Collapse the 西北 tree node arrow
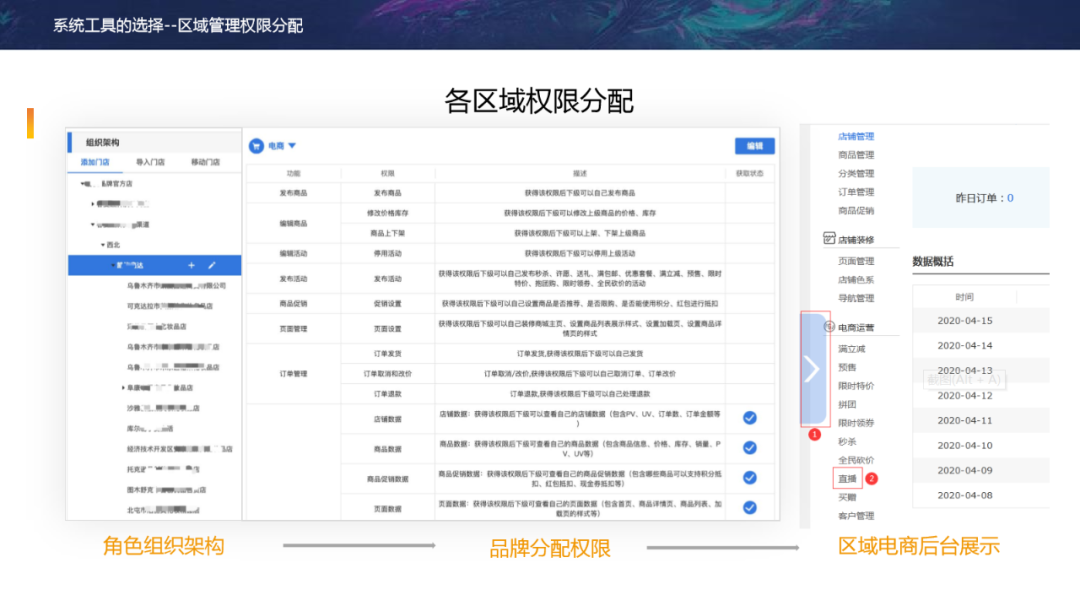This screenshot has width=1080, height=606. click(x=103, y=245)
